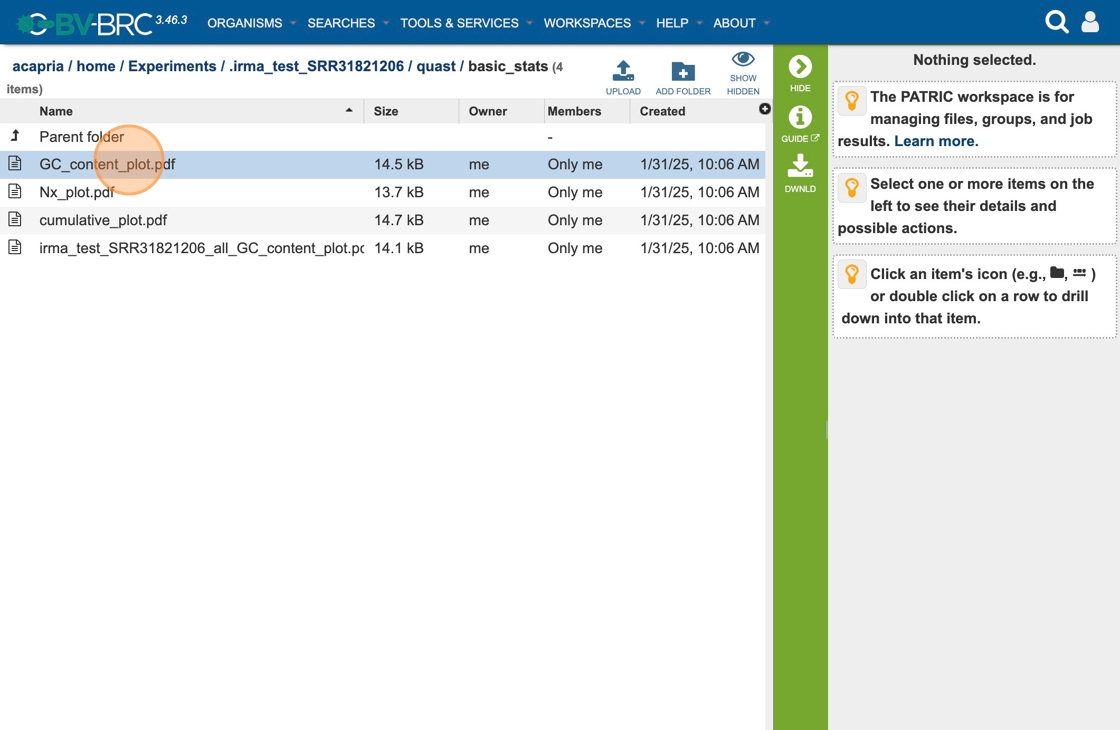Expand Searches dropdown arrow
Viewport: 1120px width, 730px height.
pyautogui.click(x=386, y=23)
